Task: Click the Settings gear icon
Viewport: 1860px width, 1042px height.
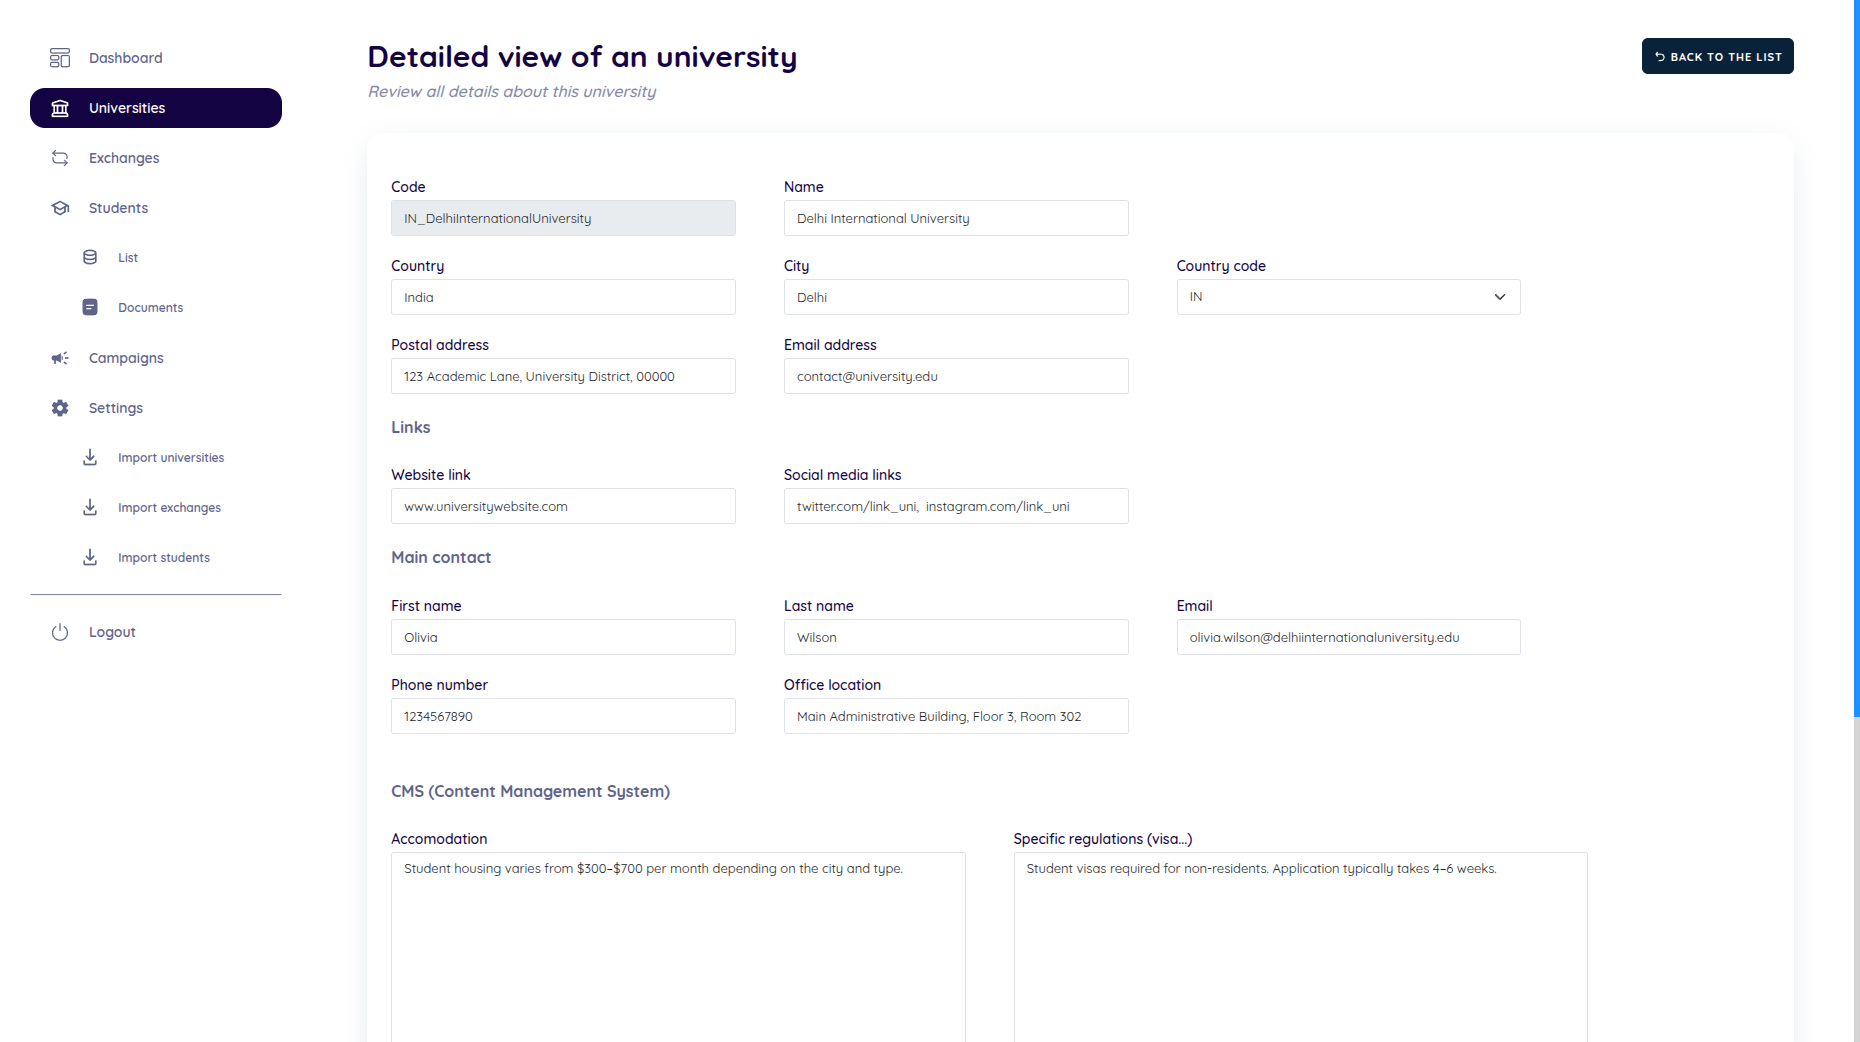Action: [x=60, y=408]
